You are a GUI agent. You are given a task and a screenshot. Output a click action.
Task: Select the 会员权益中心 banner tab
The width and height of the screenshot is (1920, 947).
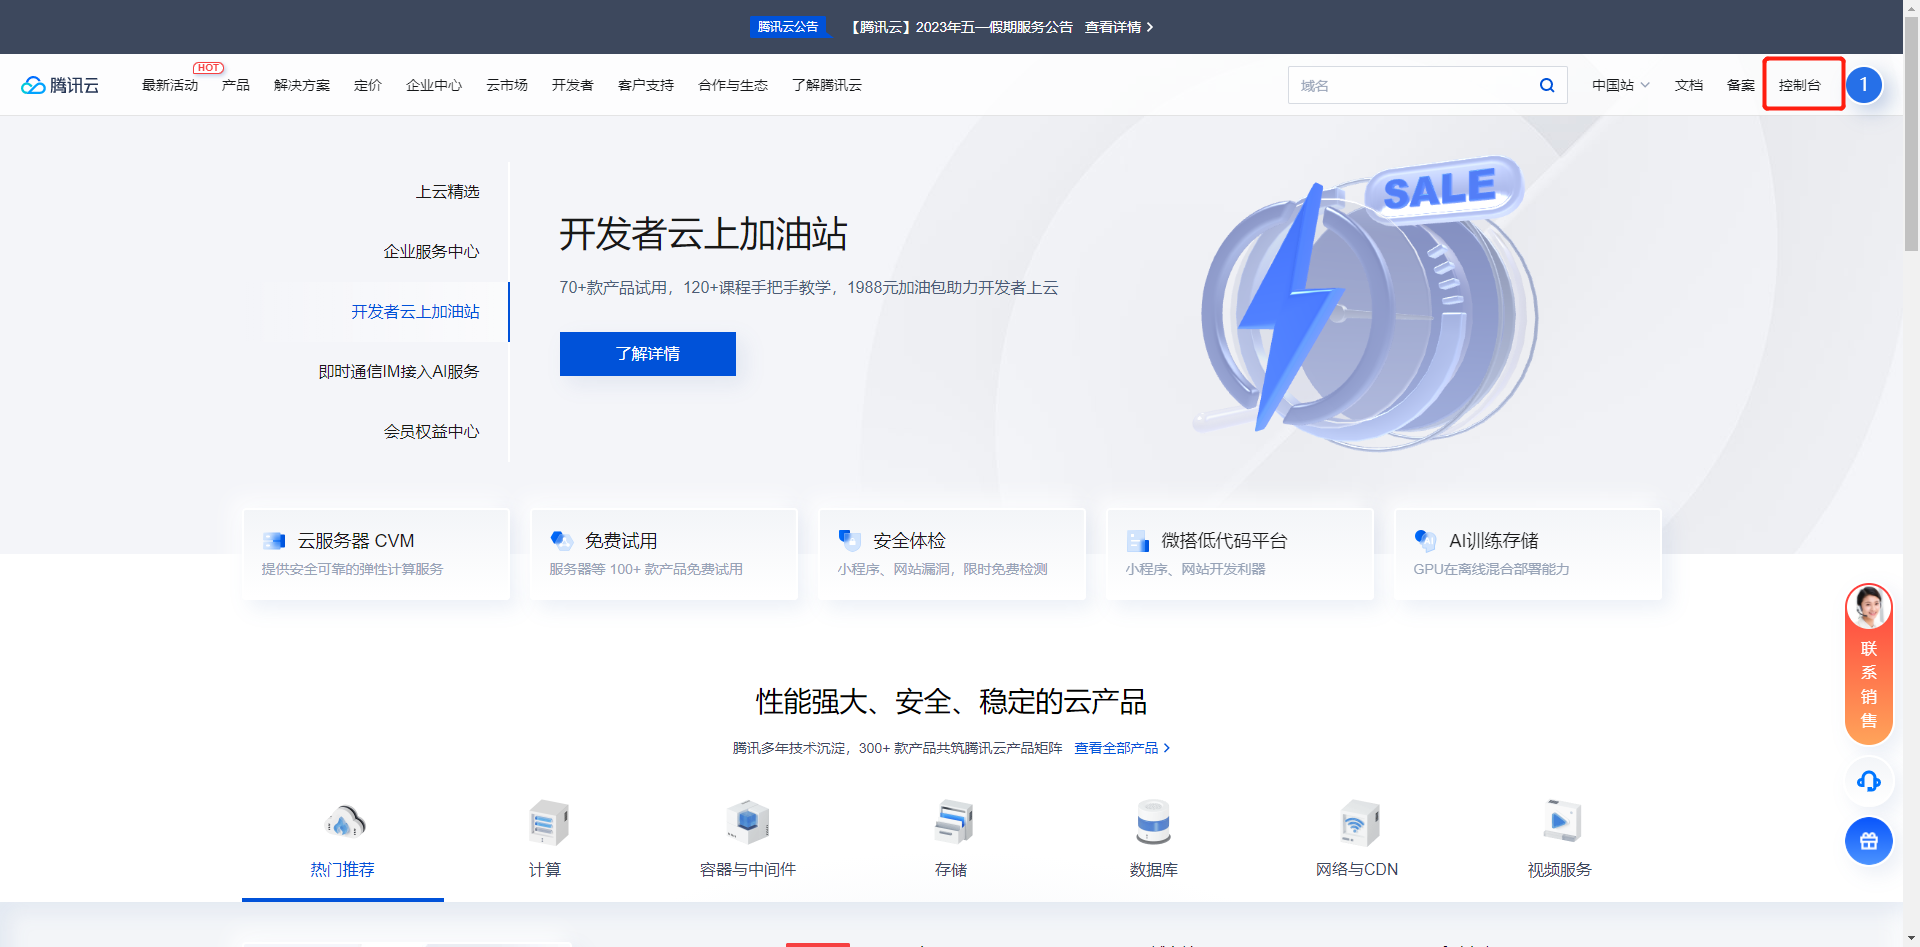tap(432, 432)
